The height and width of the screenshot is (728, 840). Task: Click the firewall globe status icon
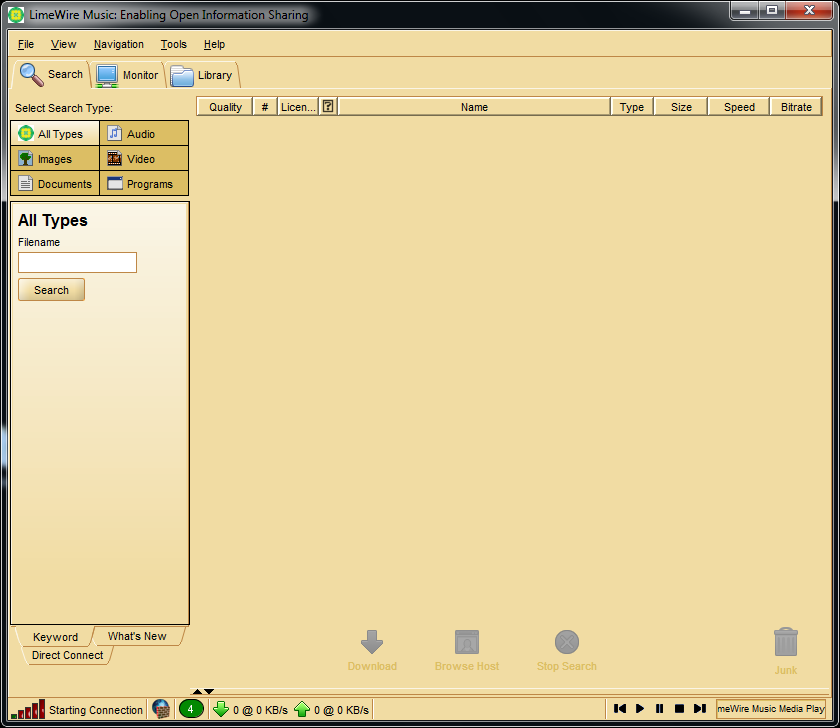pyautogui.click(x=161, y=708)
